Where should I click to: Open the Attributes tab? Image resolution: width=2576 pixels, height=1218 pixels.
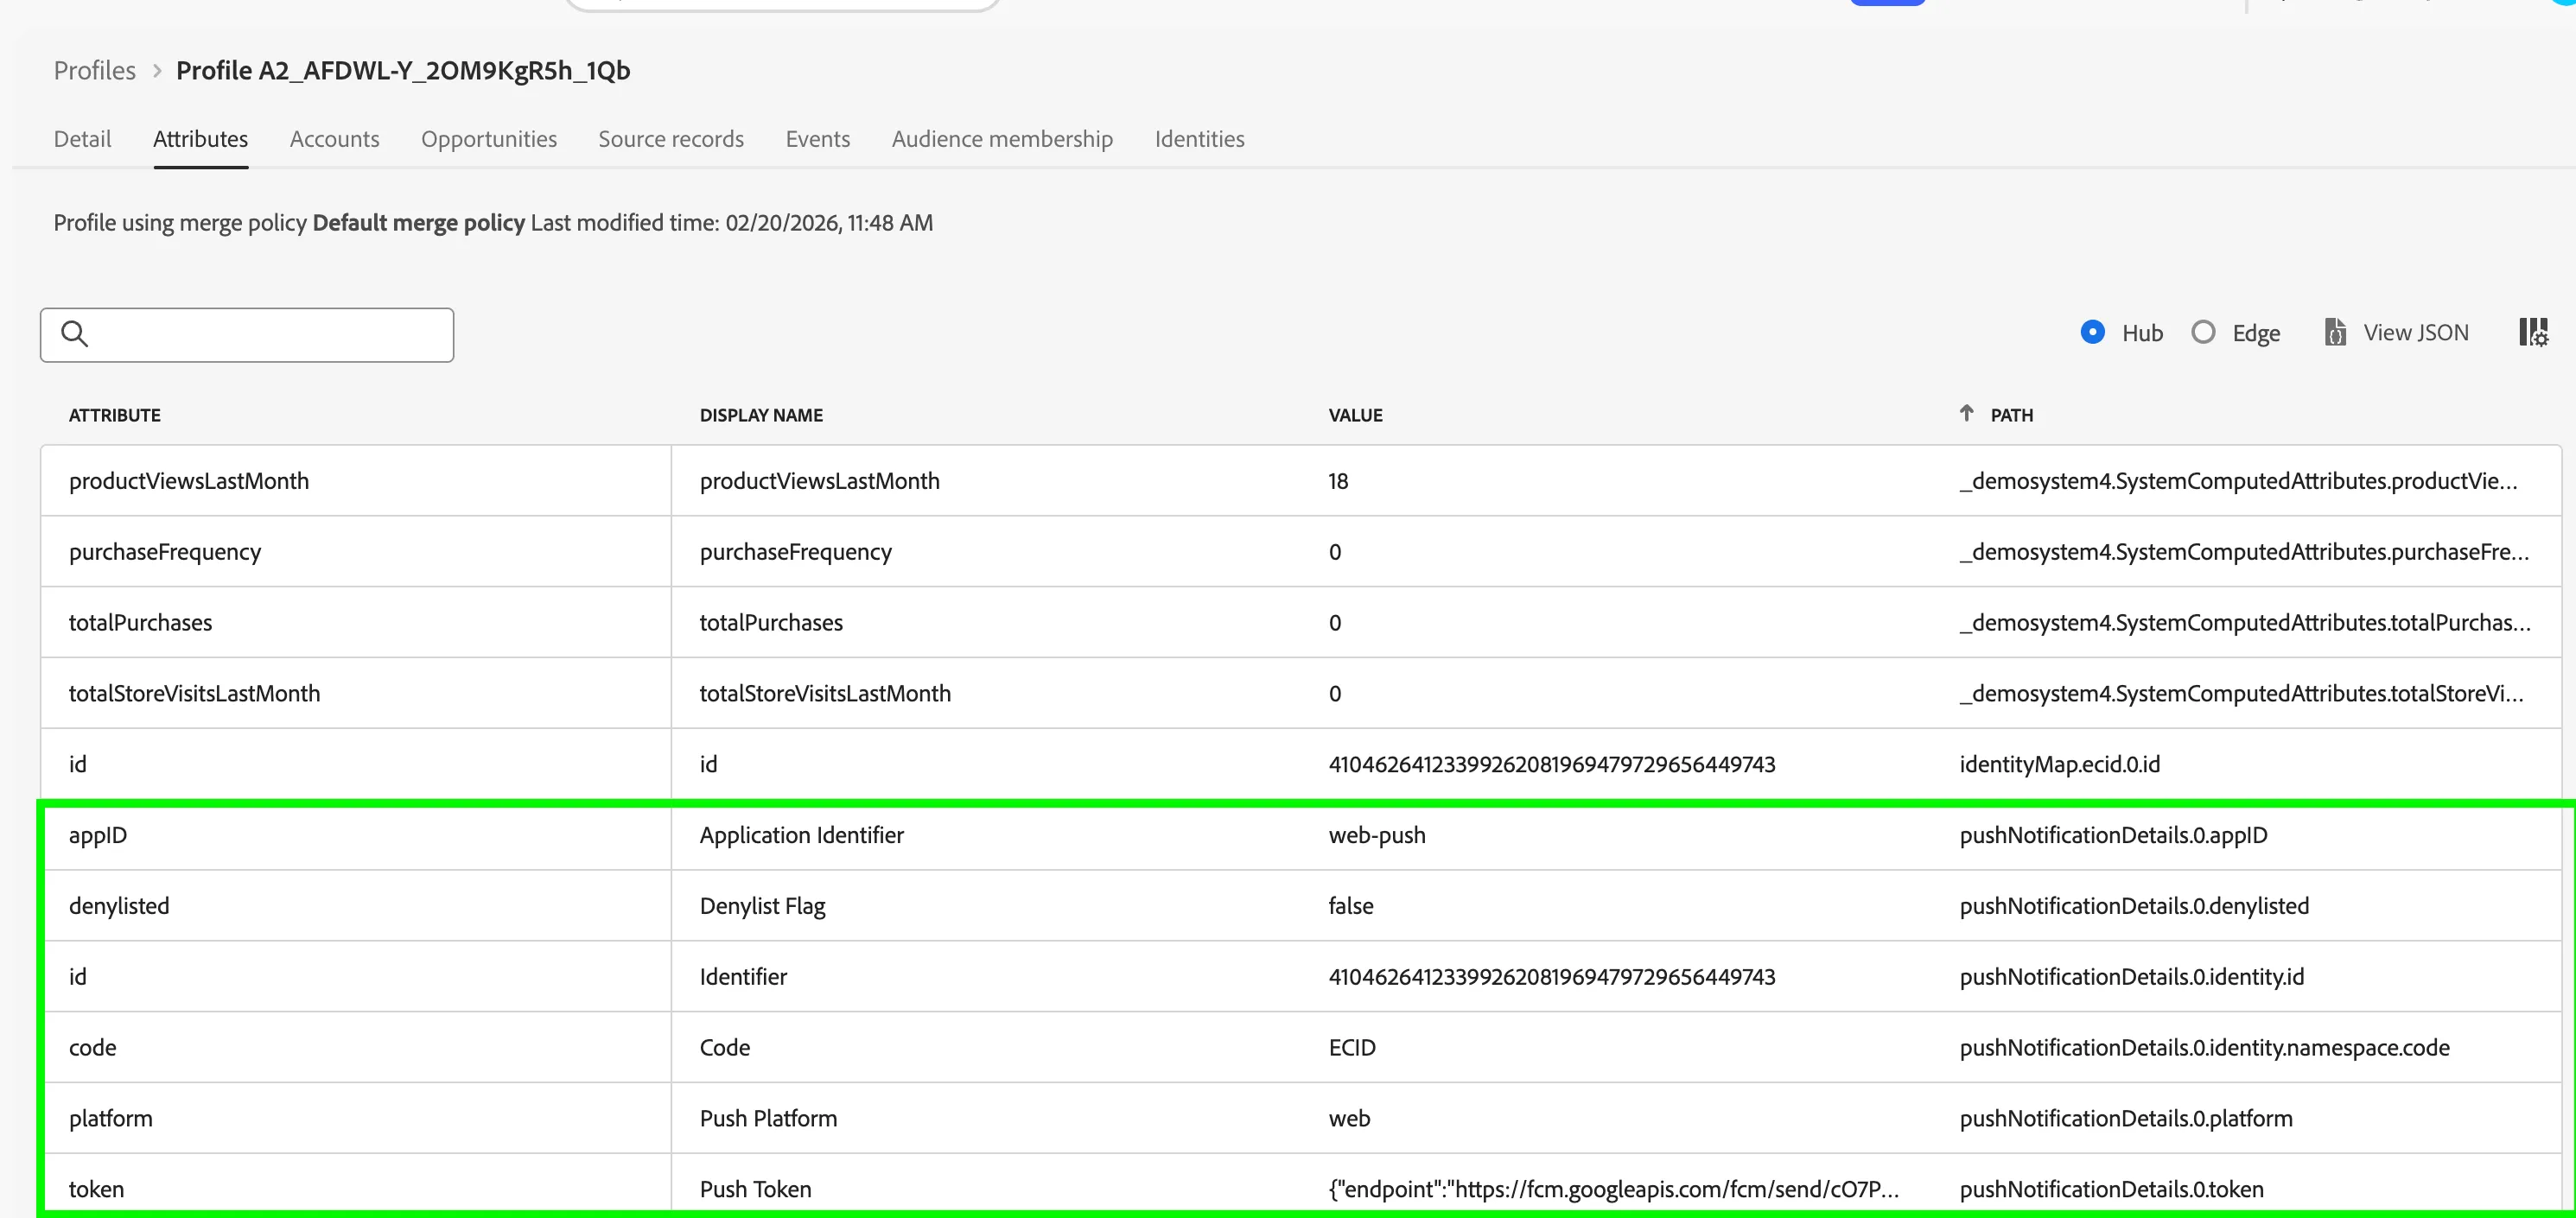point(200,139)
